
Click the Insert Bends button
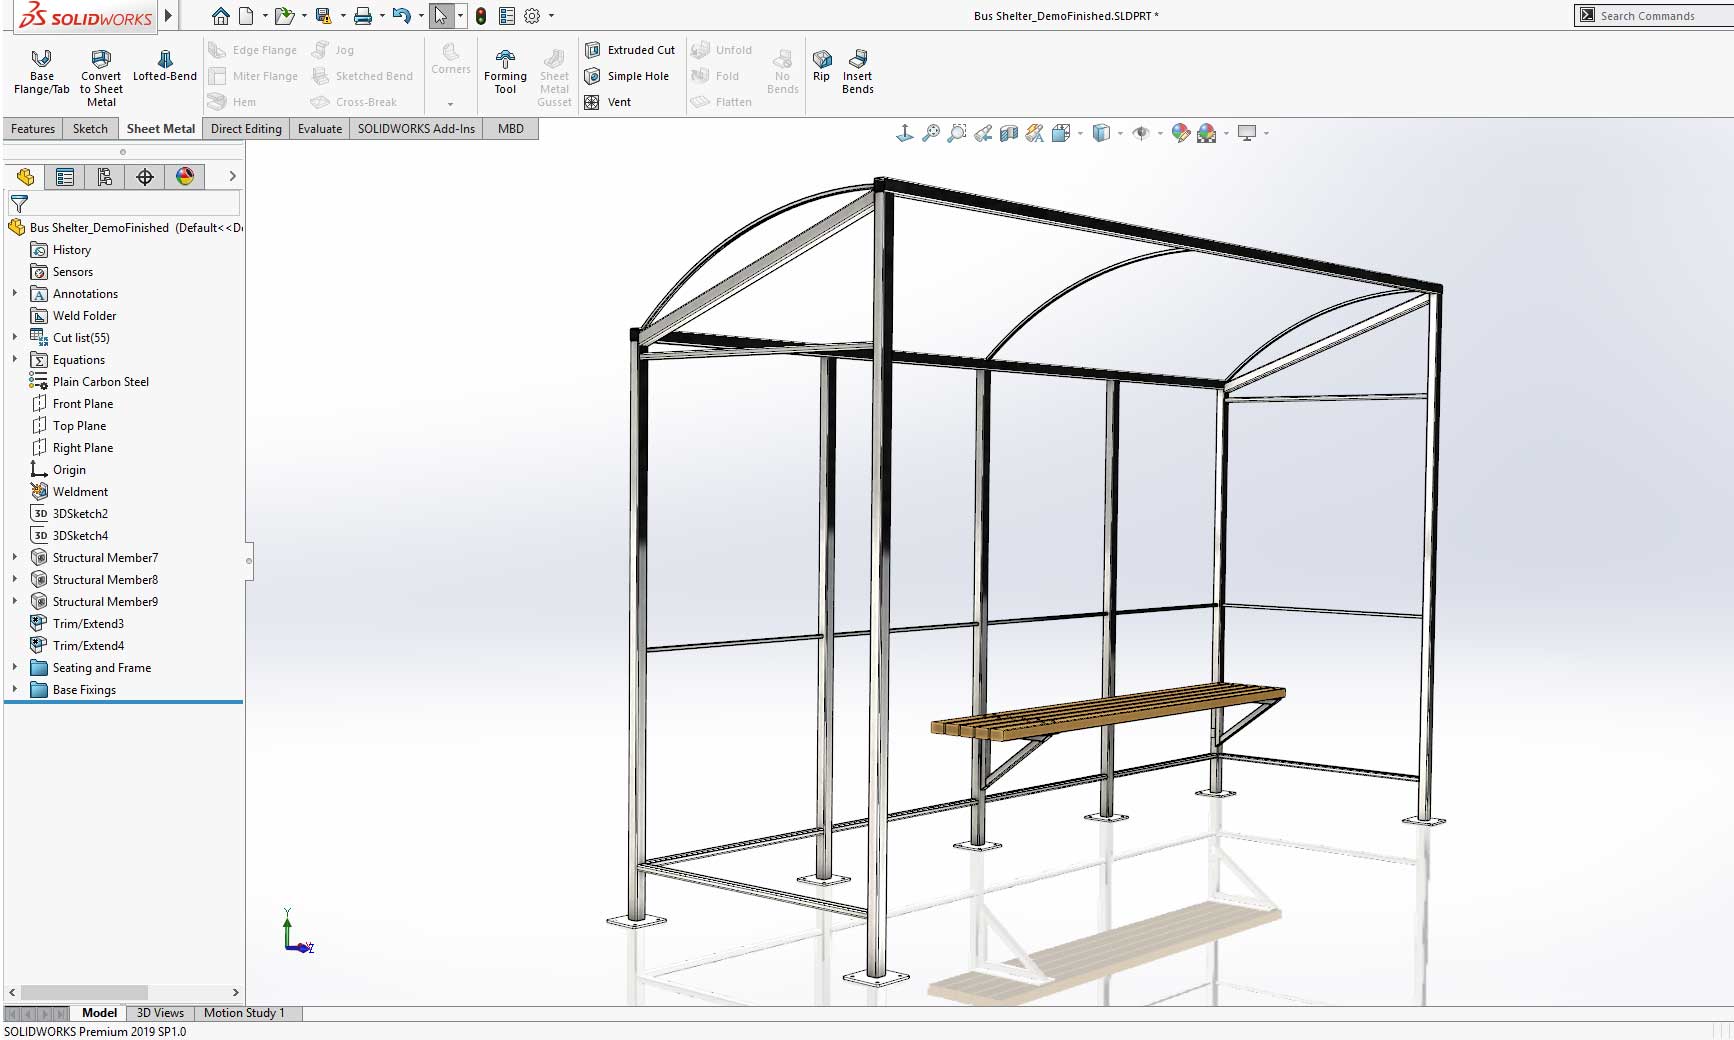857,72
